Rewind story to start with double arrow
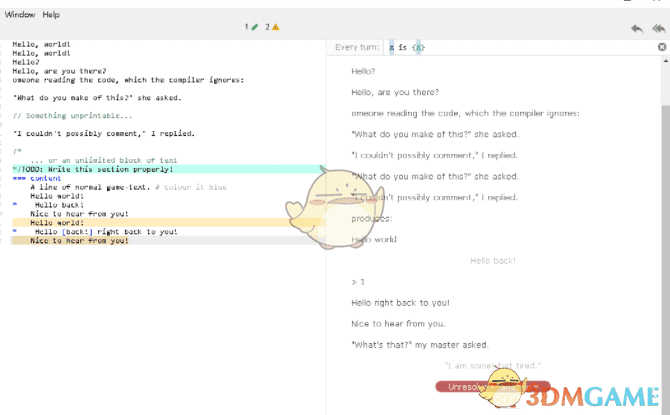This screenshot has height=415, width=670. tap(658, 29)
